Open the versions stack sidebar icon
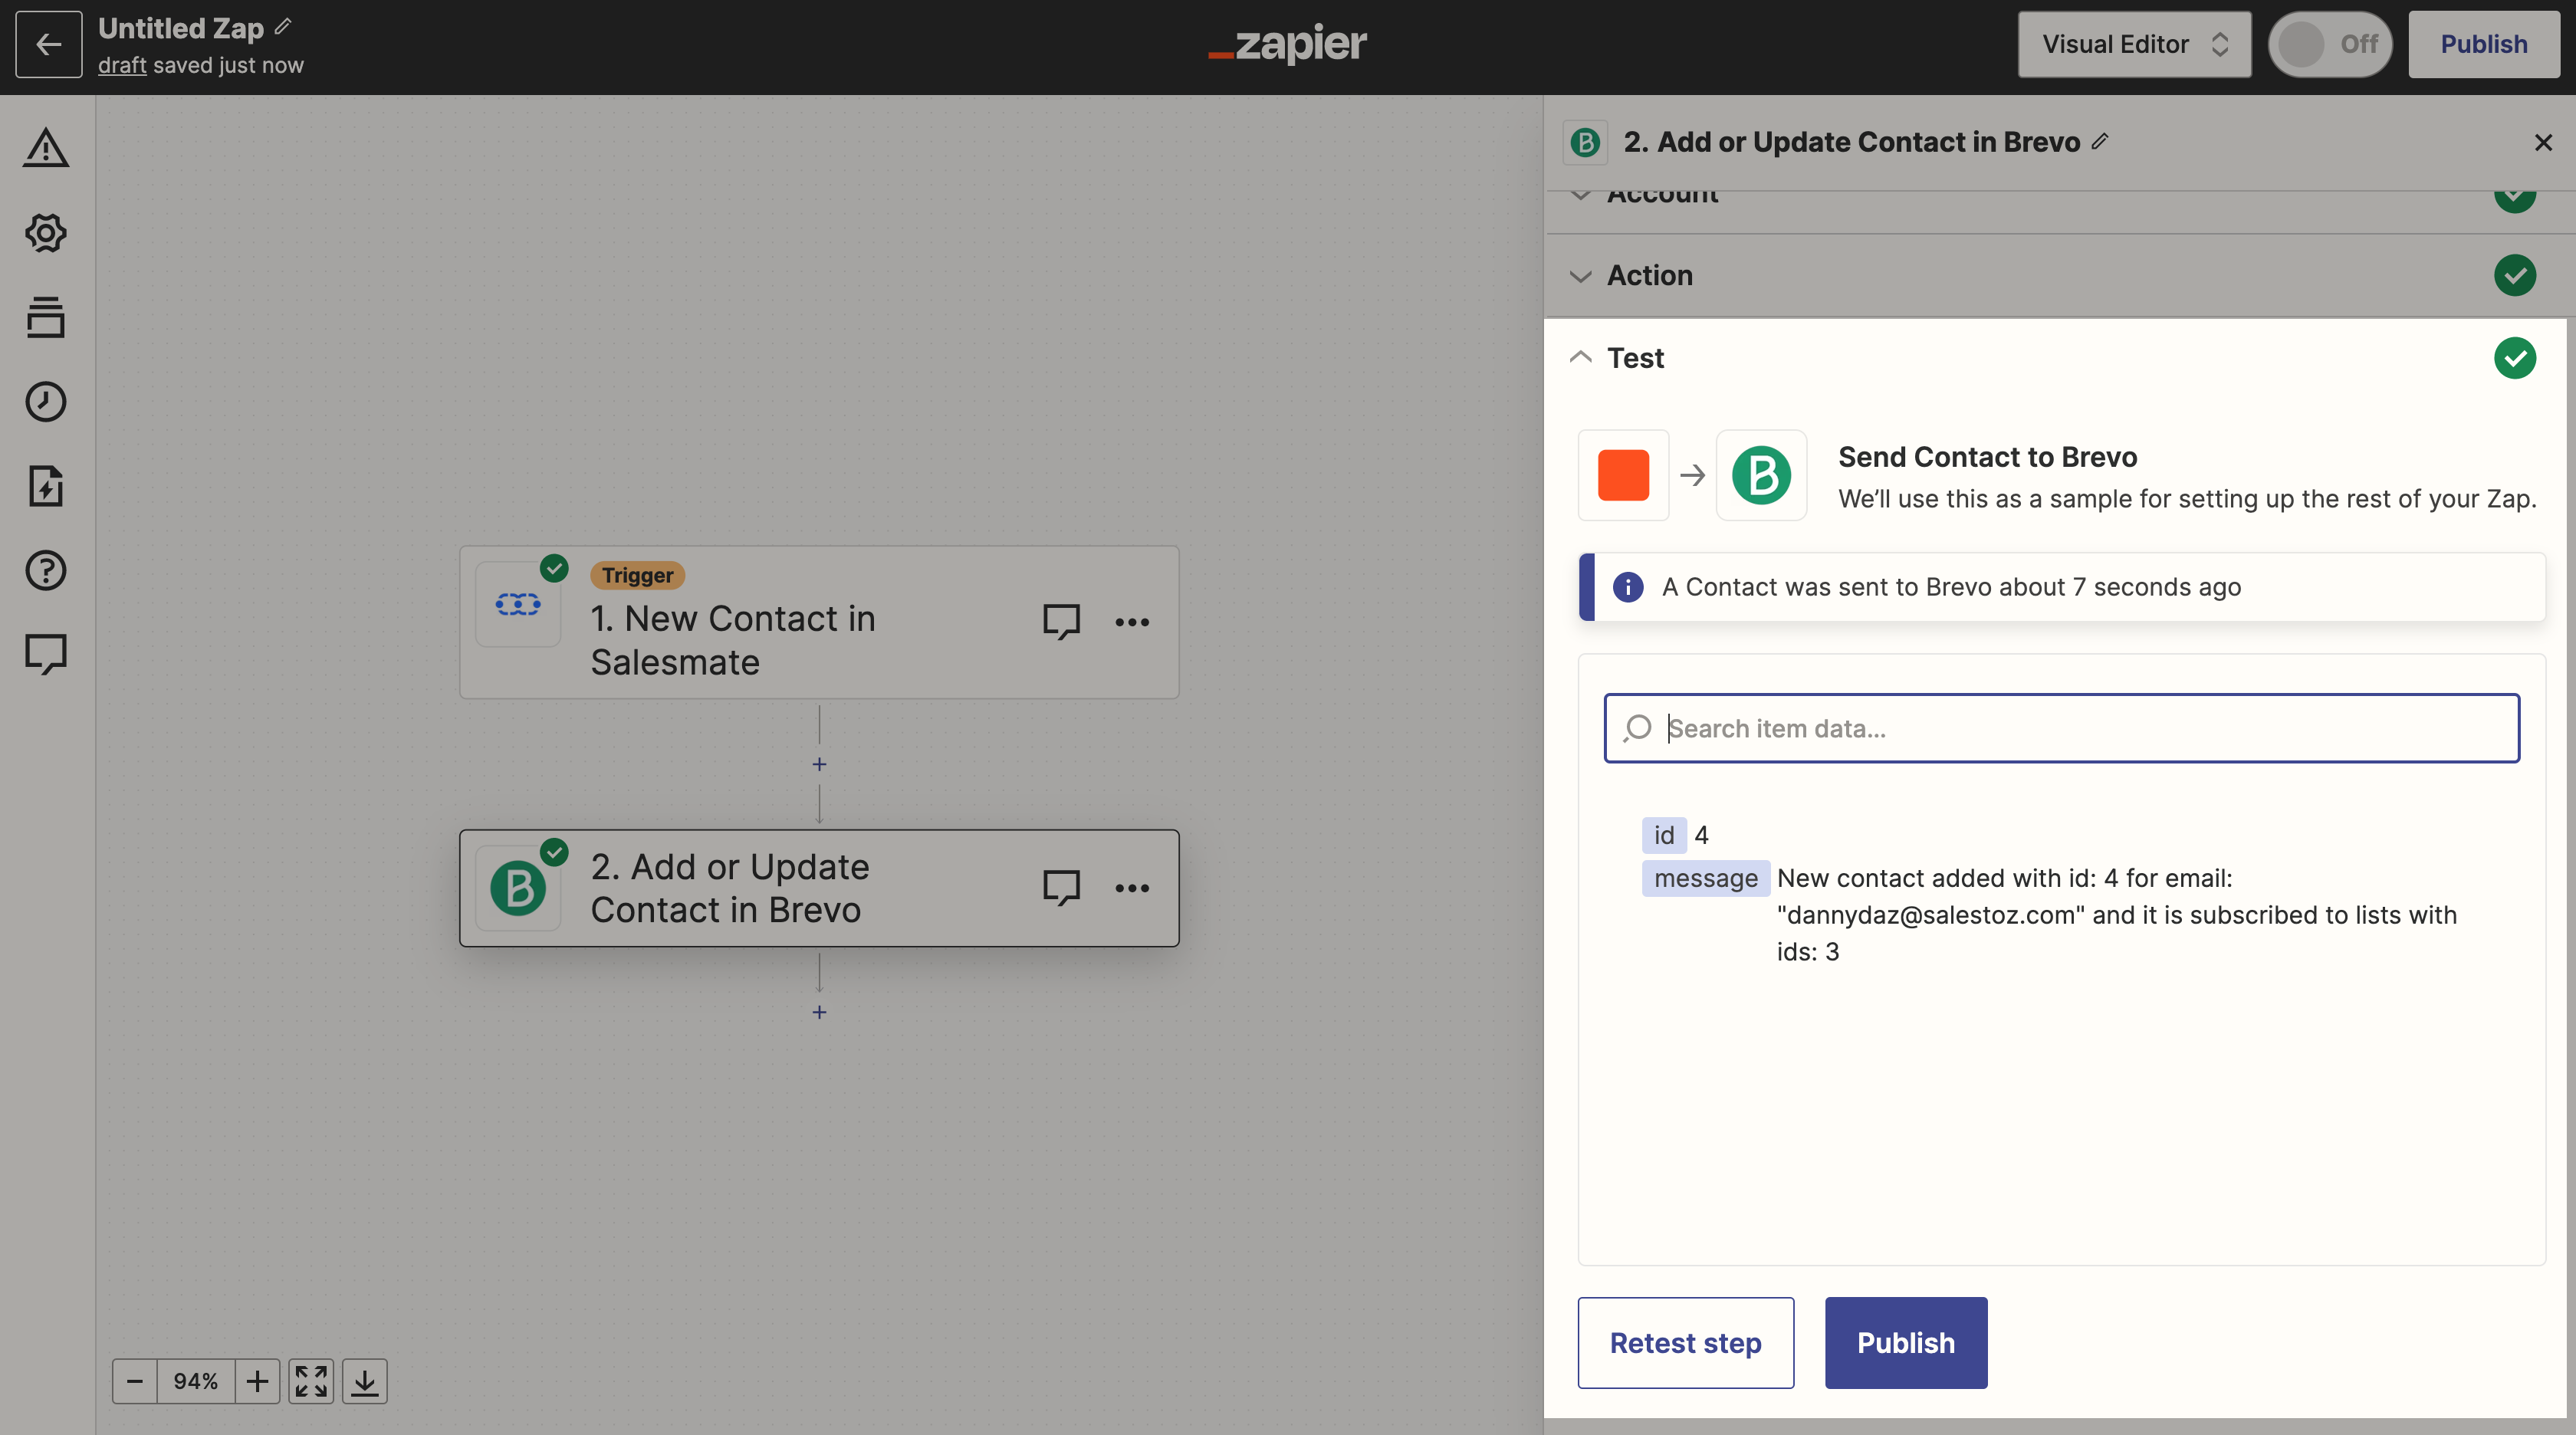This screenshot has height=1435, width=2576. 46,317
